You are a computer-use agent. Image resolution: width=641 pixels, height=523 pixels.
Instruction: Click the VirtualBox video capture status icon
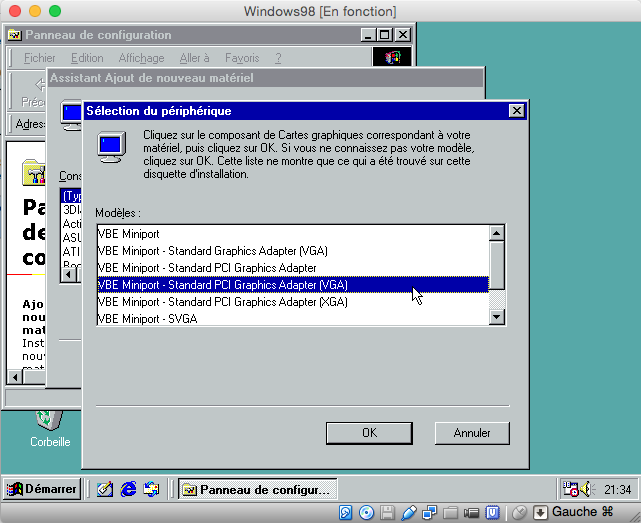point(471,513)
